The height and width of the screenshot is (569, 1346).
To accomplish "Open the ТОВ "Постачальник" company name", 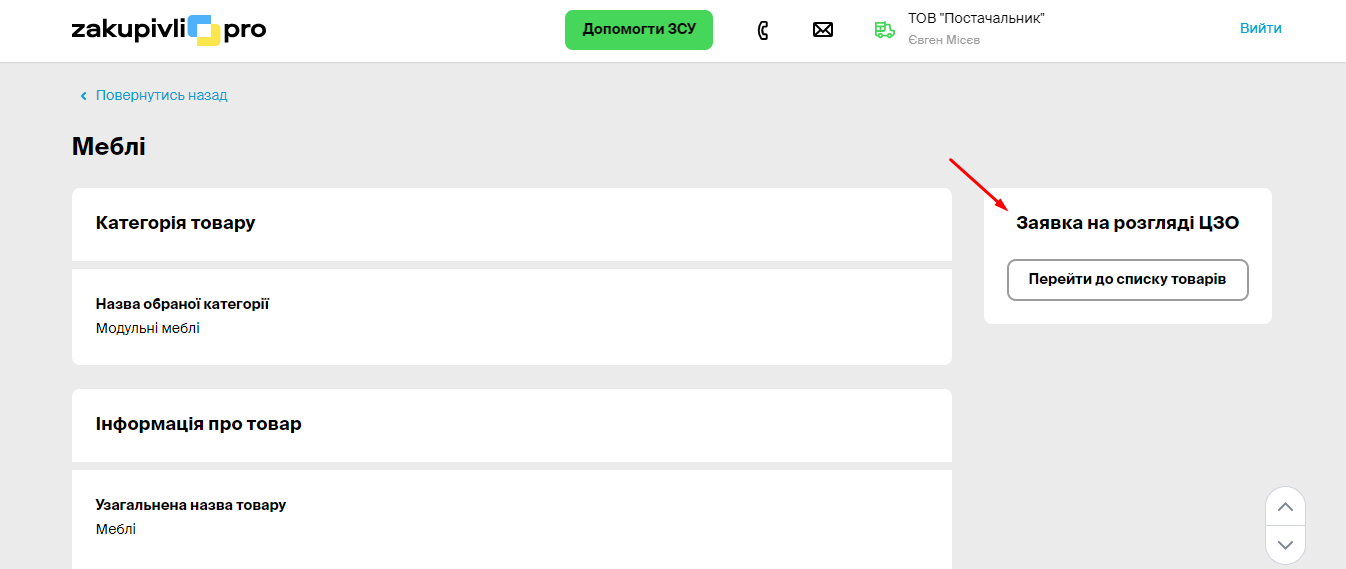I will point(976,18).
